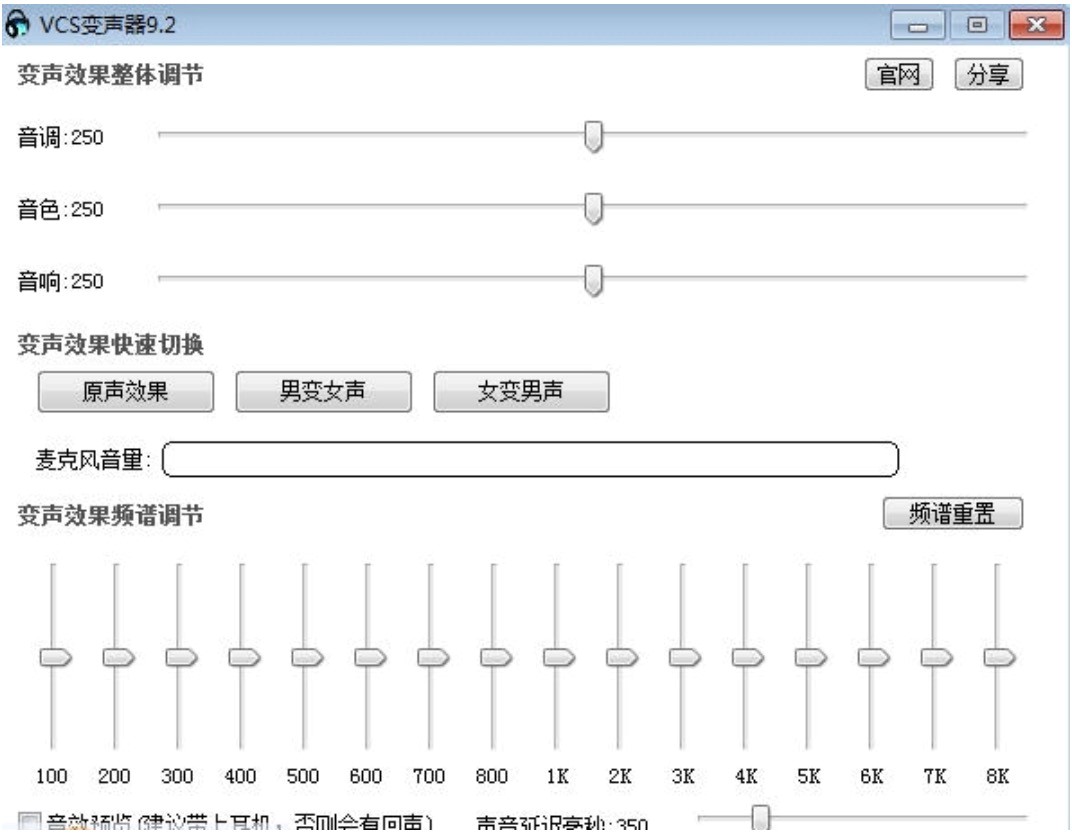
Task: Open the 官网 official website button
Action: [898, 74]
